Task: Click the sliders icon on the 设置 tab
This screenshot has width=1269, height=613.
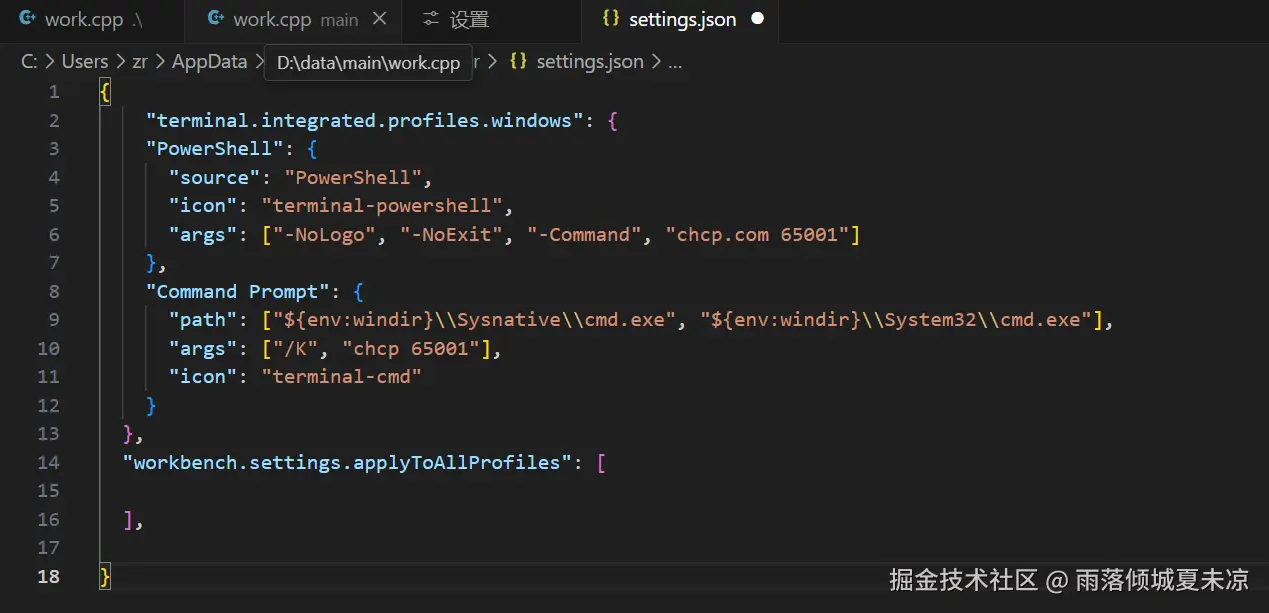Action: pos(431,19)
